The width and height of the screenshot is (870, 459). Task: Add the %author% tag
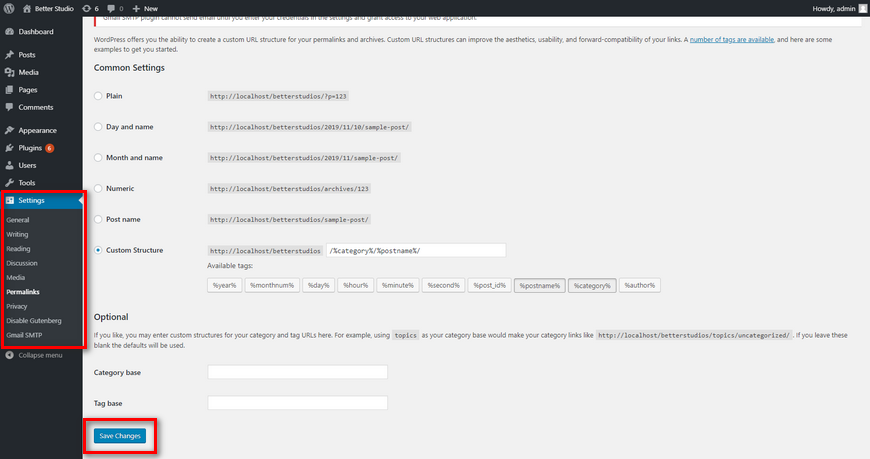[x=640, y=285]
